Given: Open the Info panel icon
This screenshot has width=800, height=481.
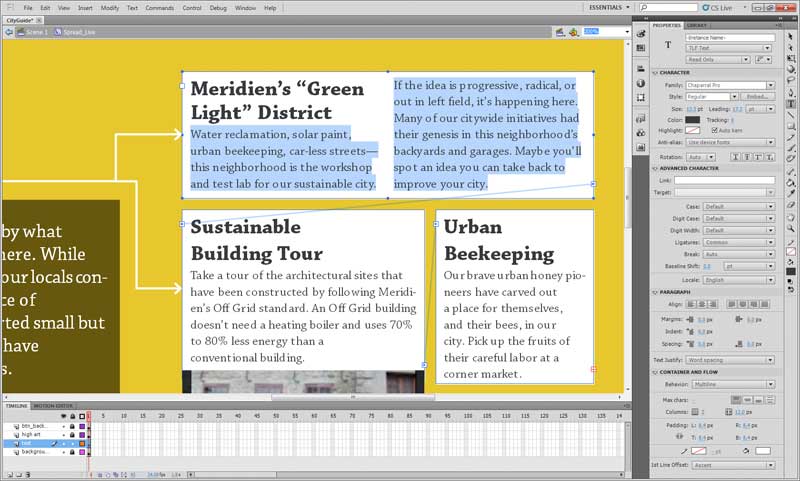Looking at the screenshot, I should tap(641, 83).
